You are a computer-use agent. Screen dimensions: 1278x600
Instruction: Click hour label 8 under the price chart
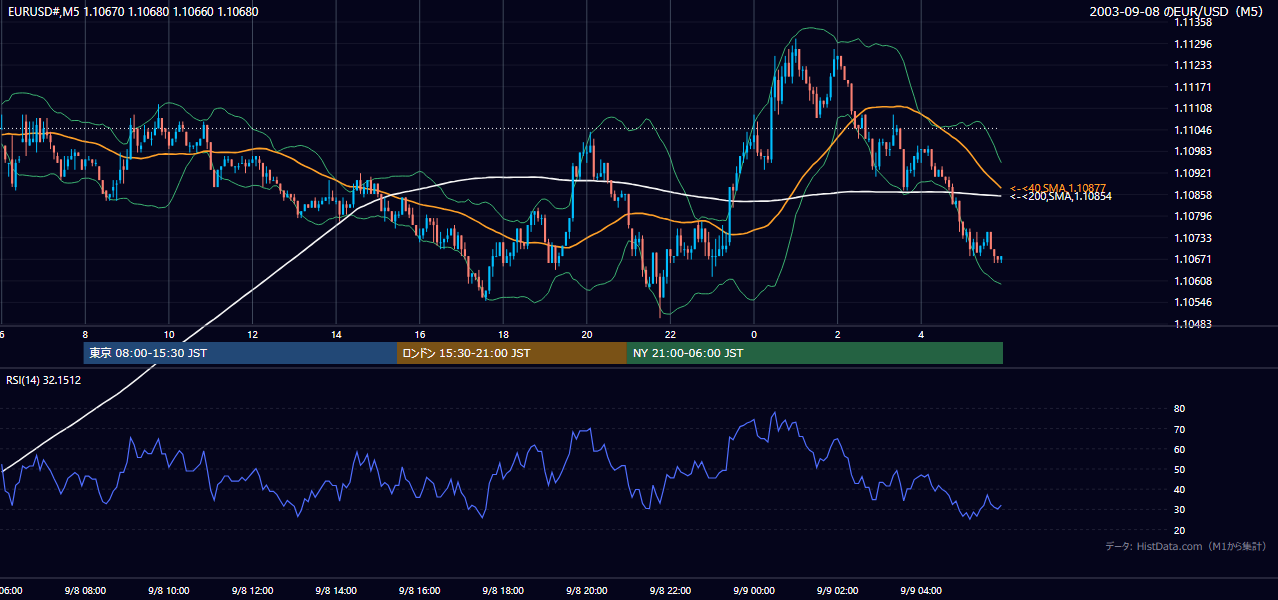pyautogui.click(x=85, y=334)
